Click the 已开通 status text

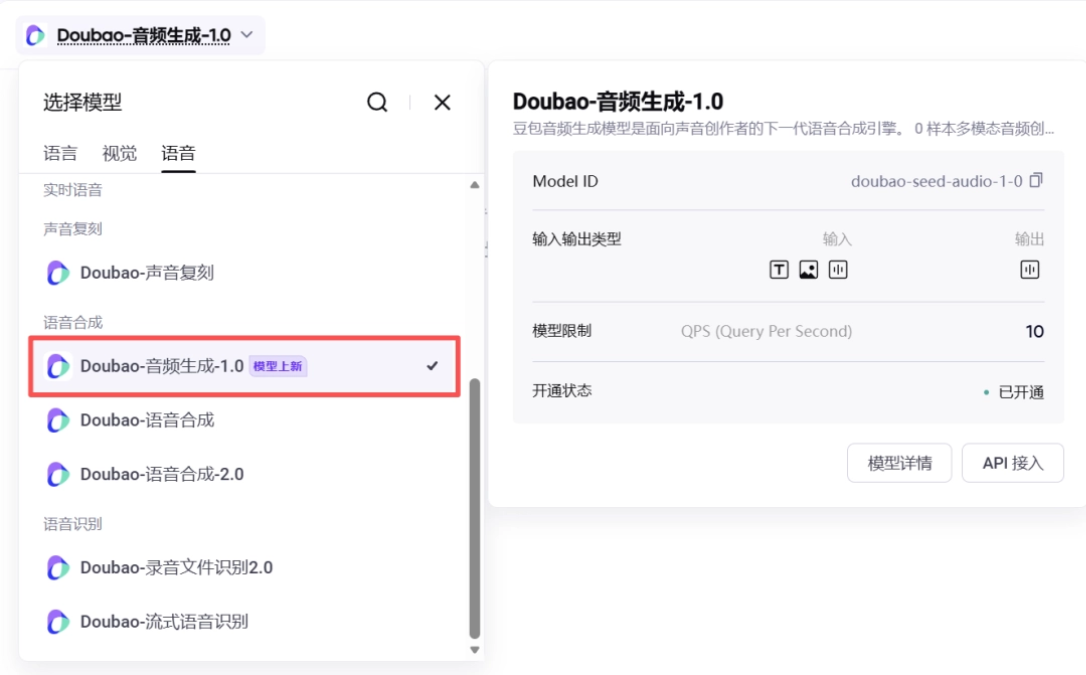1021,393
